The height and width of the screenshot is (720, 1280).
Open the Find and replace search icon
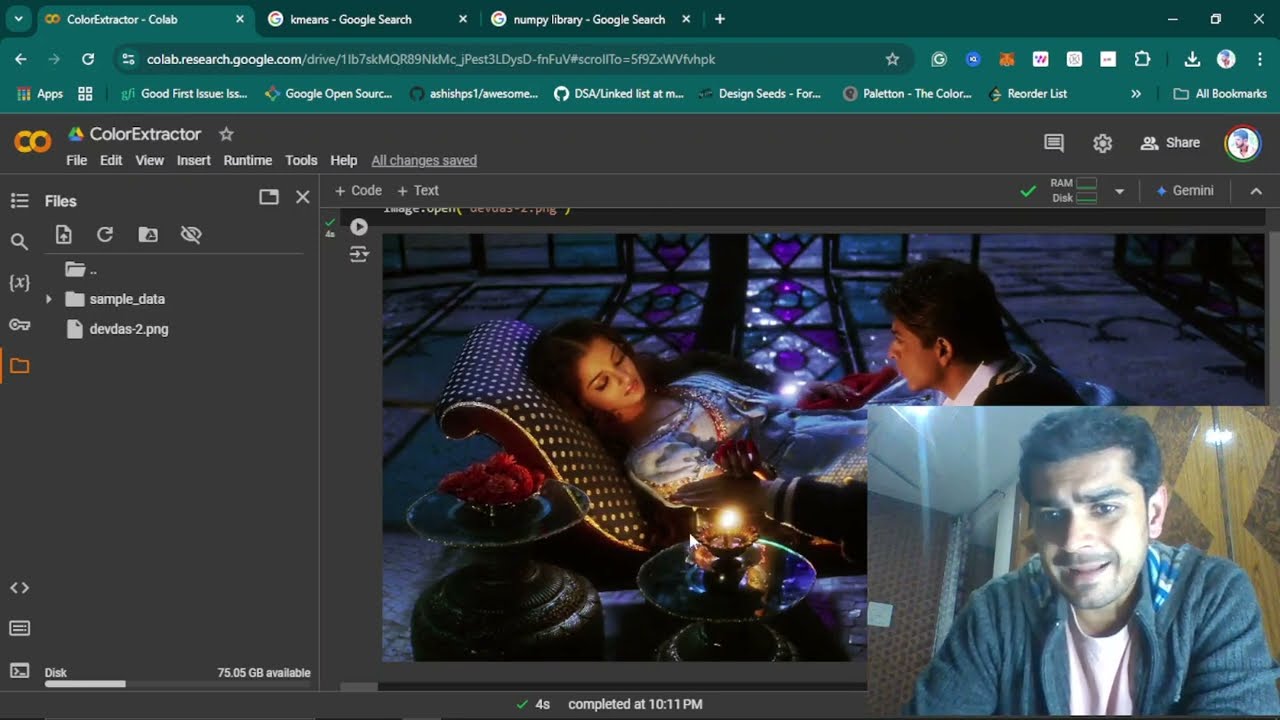coord(19,241)
